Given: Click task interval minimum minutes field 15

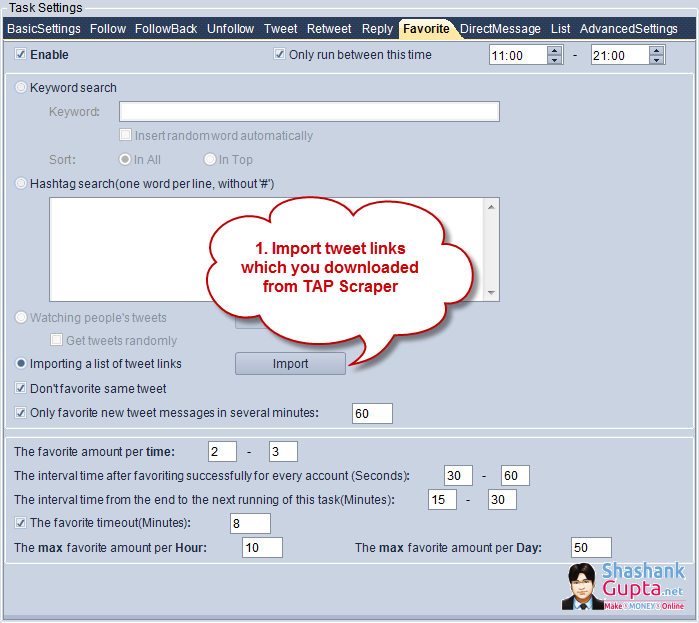Looking at the screenshot, I should (x=442, y=500).
